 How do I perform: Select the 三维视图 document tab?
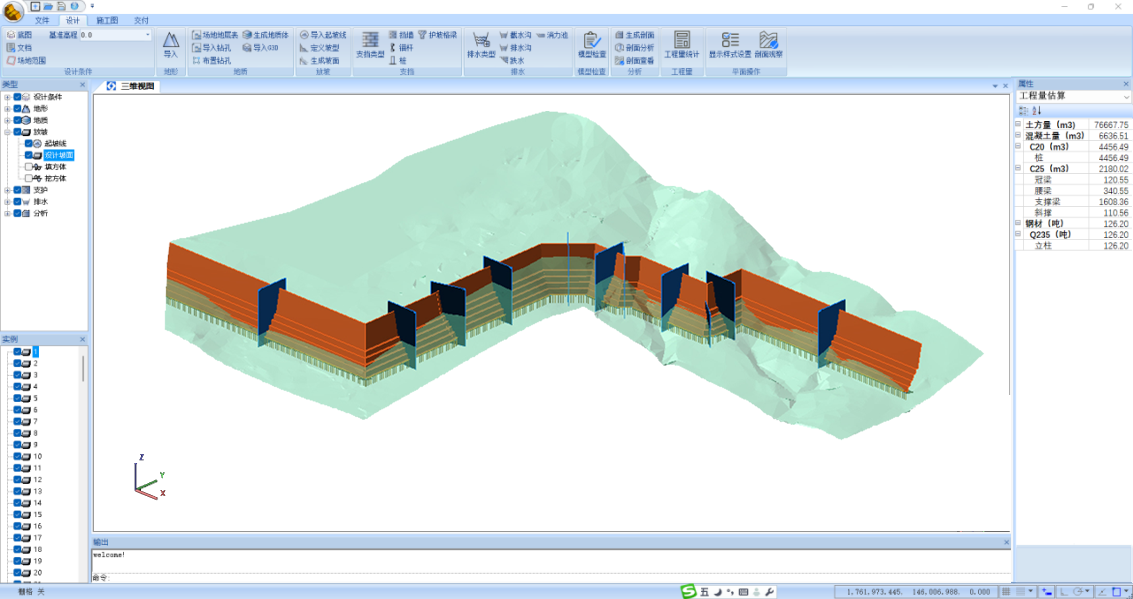(137, 87)
